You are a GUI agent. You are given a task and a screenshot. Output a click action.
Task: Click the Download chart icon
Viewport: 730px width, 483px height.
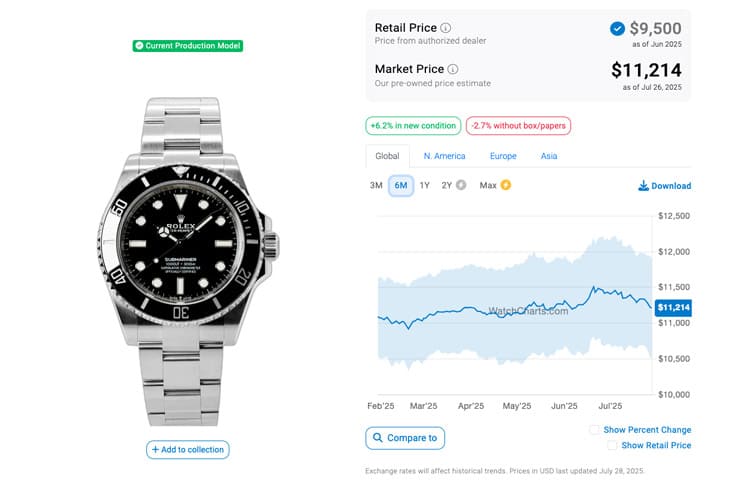tap(643, 186)
